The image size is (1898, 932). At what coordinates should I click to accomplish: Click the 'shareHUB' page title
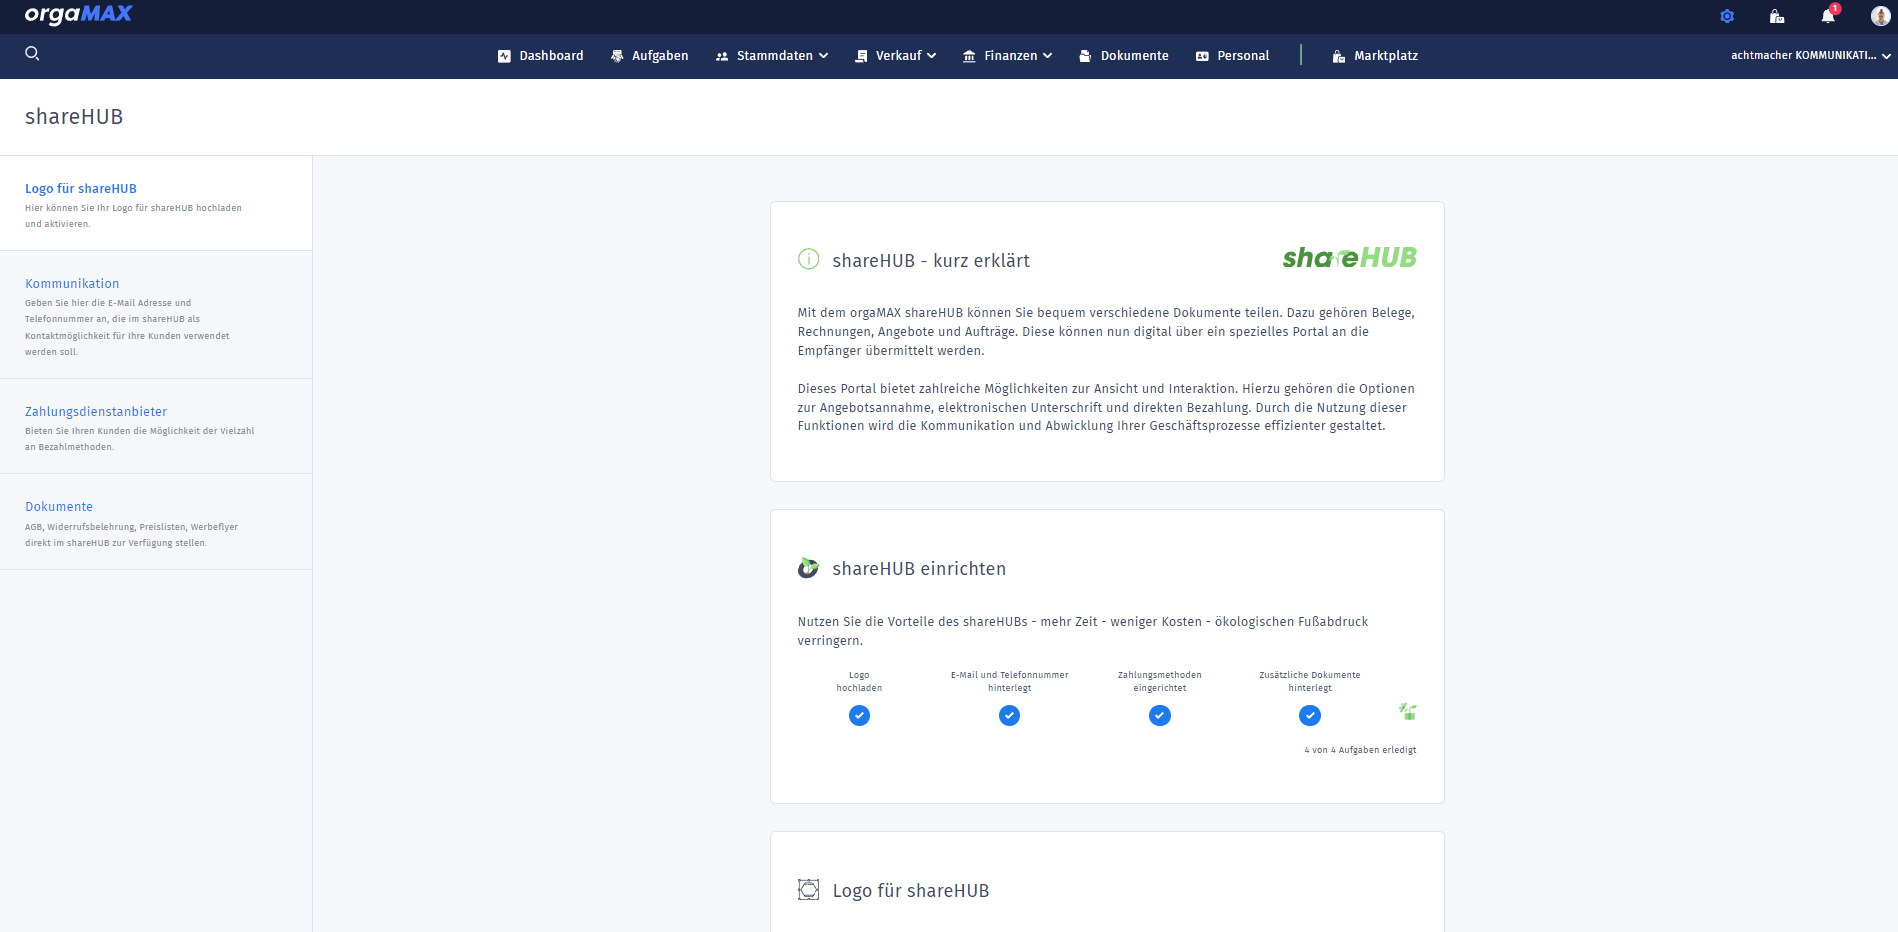pyautogui.click(x=74, y=117)
